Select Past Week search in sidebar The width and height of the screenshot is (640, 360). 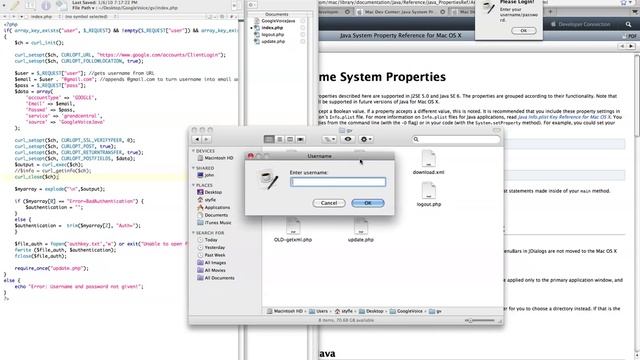point(211,255)
